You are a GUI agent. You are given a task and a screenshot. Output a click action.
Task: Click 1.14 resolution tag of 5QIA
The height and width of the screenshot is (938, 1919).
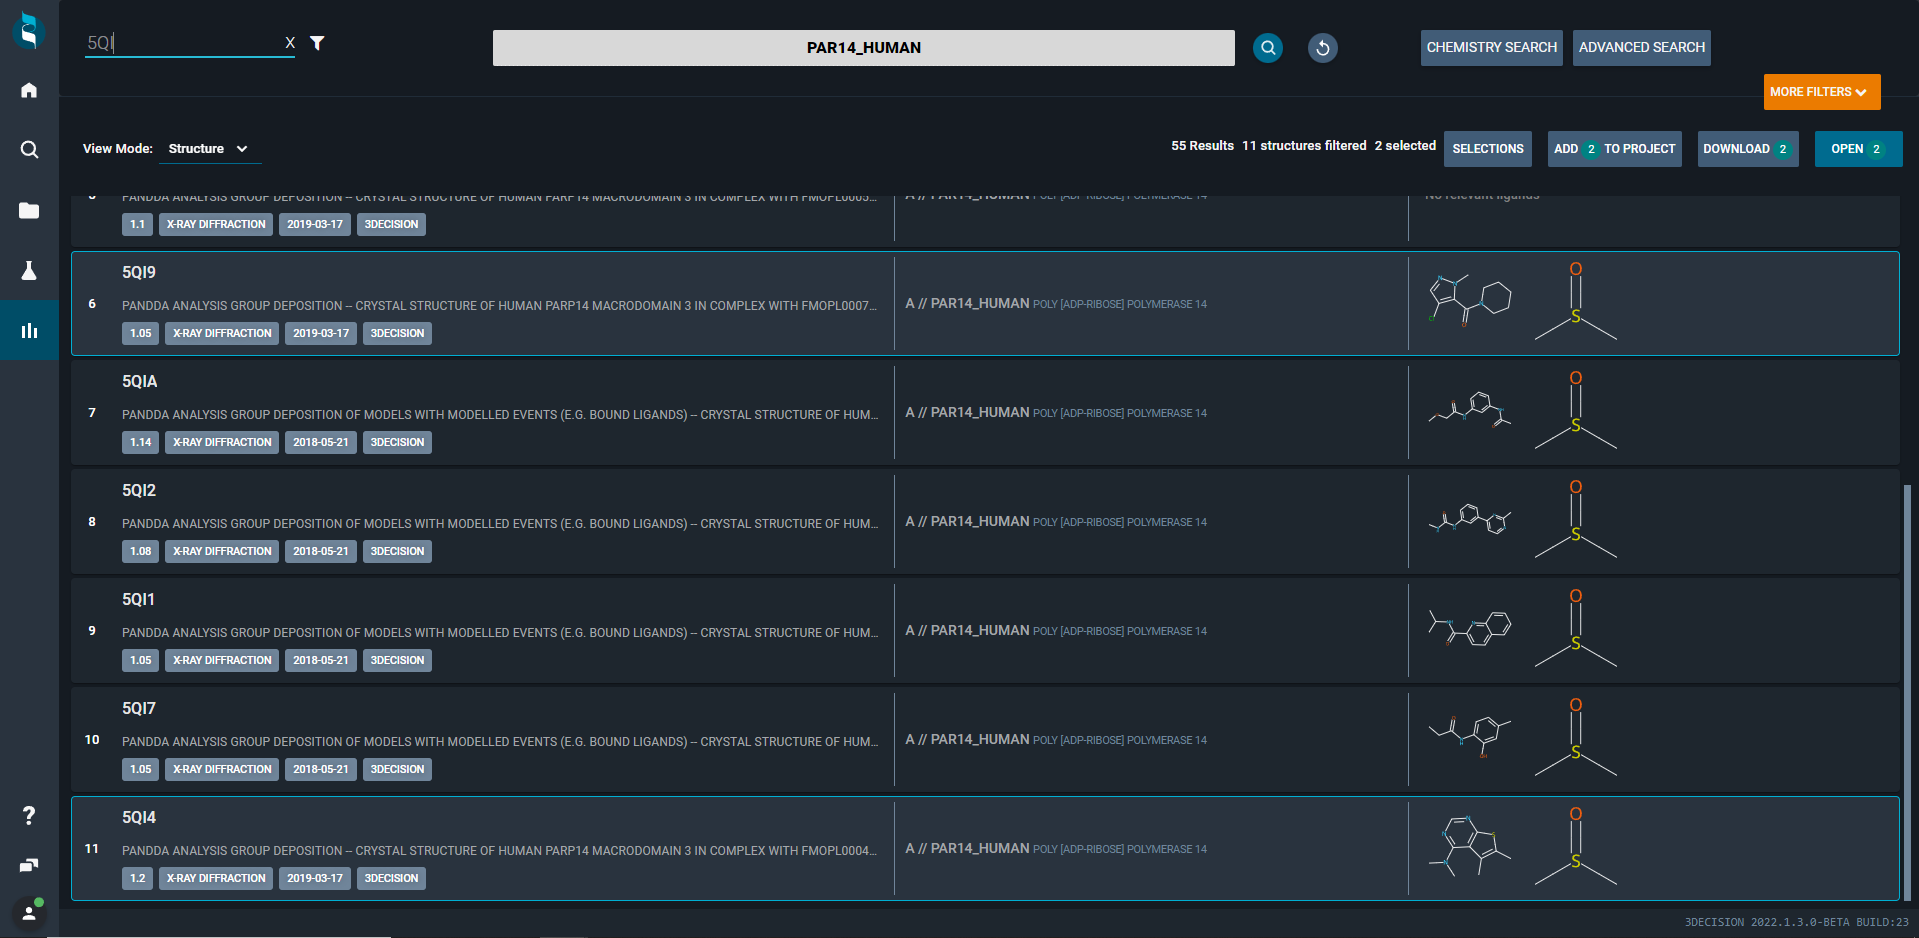141,442
